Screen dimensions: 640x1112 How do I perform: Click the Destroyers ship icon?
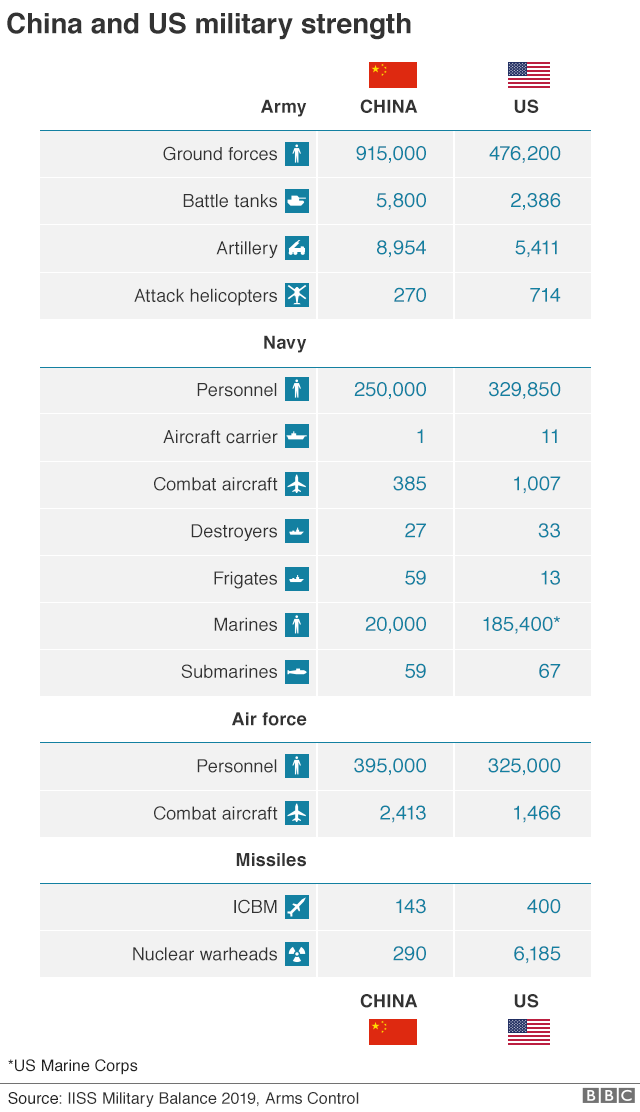click(297, 531)
